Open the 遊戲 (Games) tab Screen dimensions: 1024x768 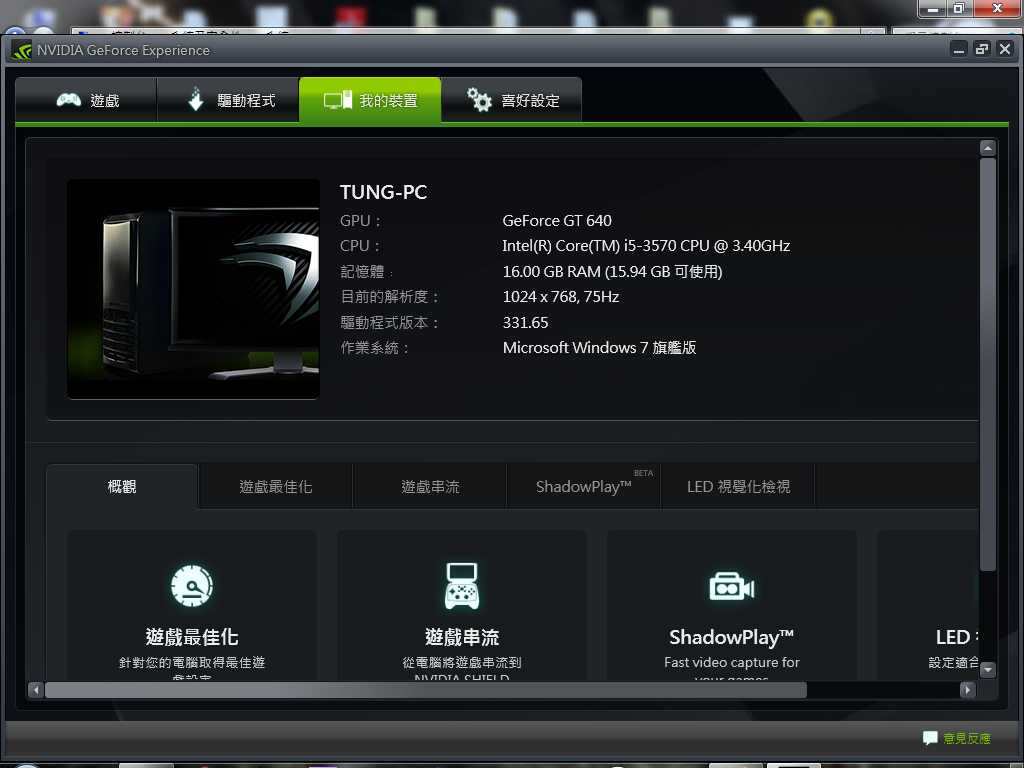coord(86,100)
